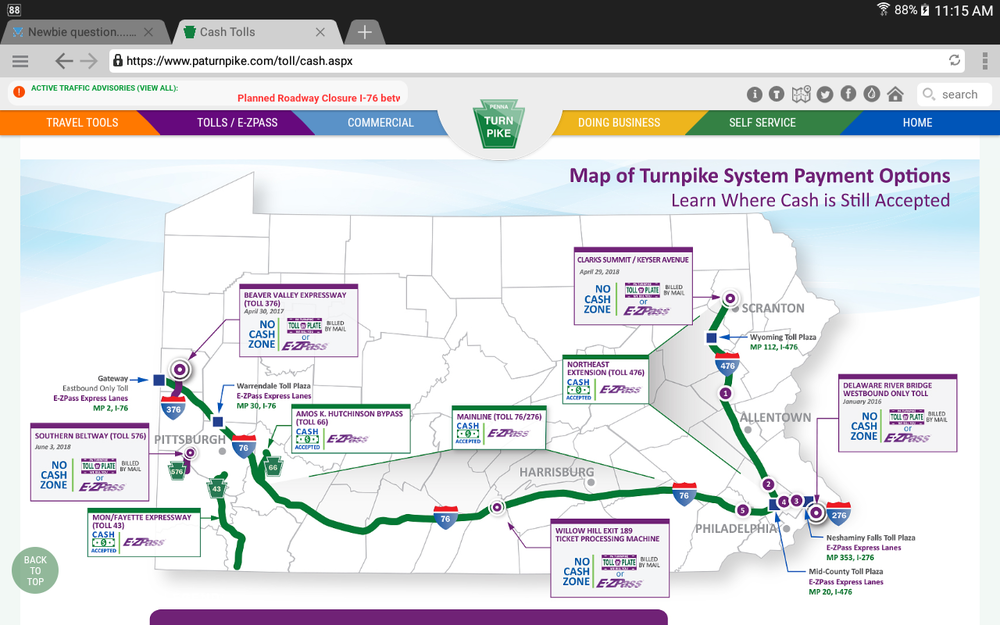Click the Beaver Valley Expressway info box
This screenshot has width=1000, height=625.
pyautogui.click(x=298, y=320)
